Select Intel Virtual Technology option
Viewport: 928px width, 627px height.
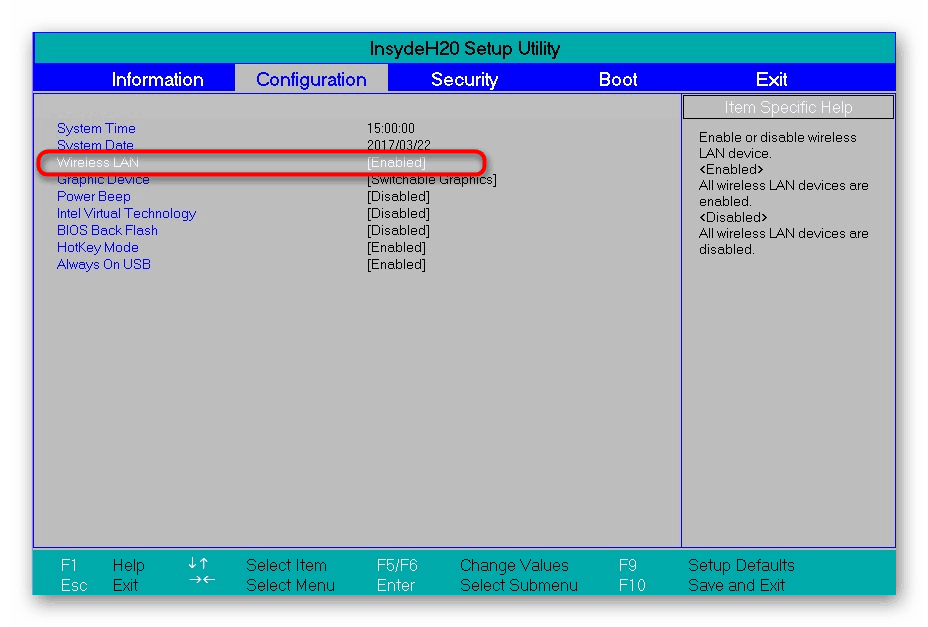point(127,214)
